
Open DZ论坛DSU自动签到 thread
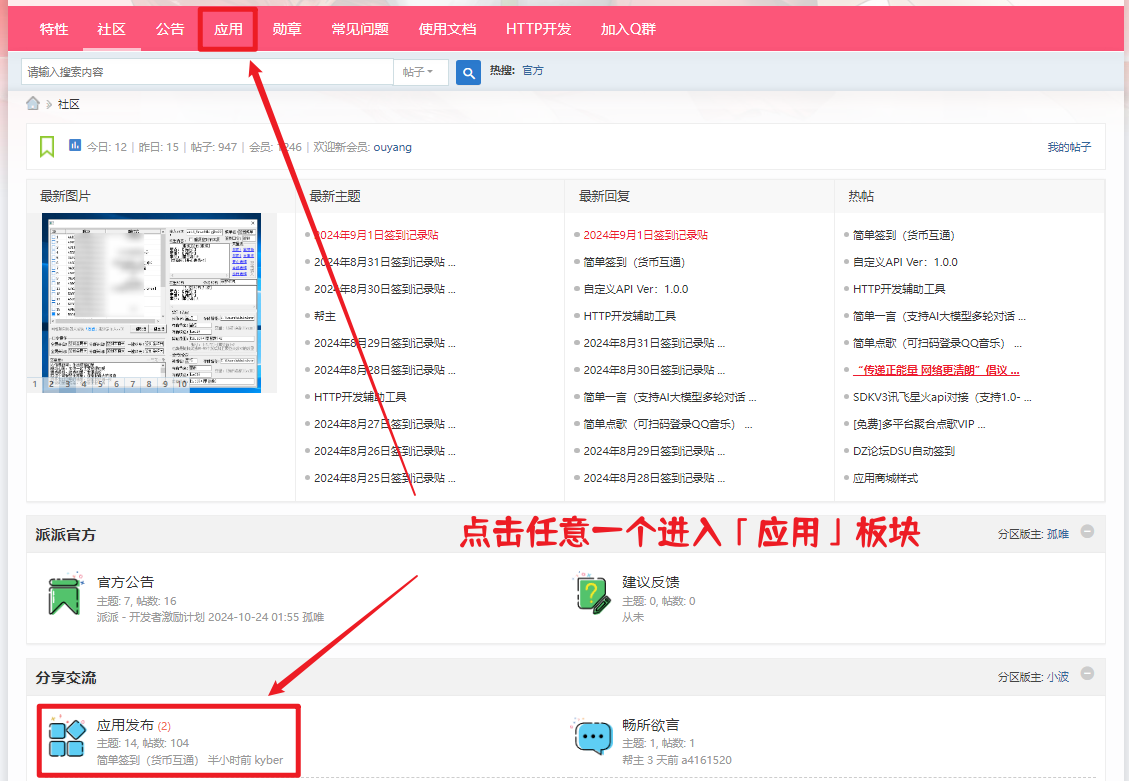[x=904, y=451]
